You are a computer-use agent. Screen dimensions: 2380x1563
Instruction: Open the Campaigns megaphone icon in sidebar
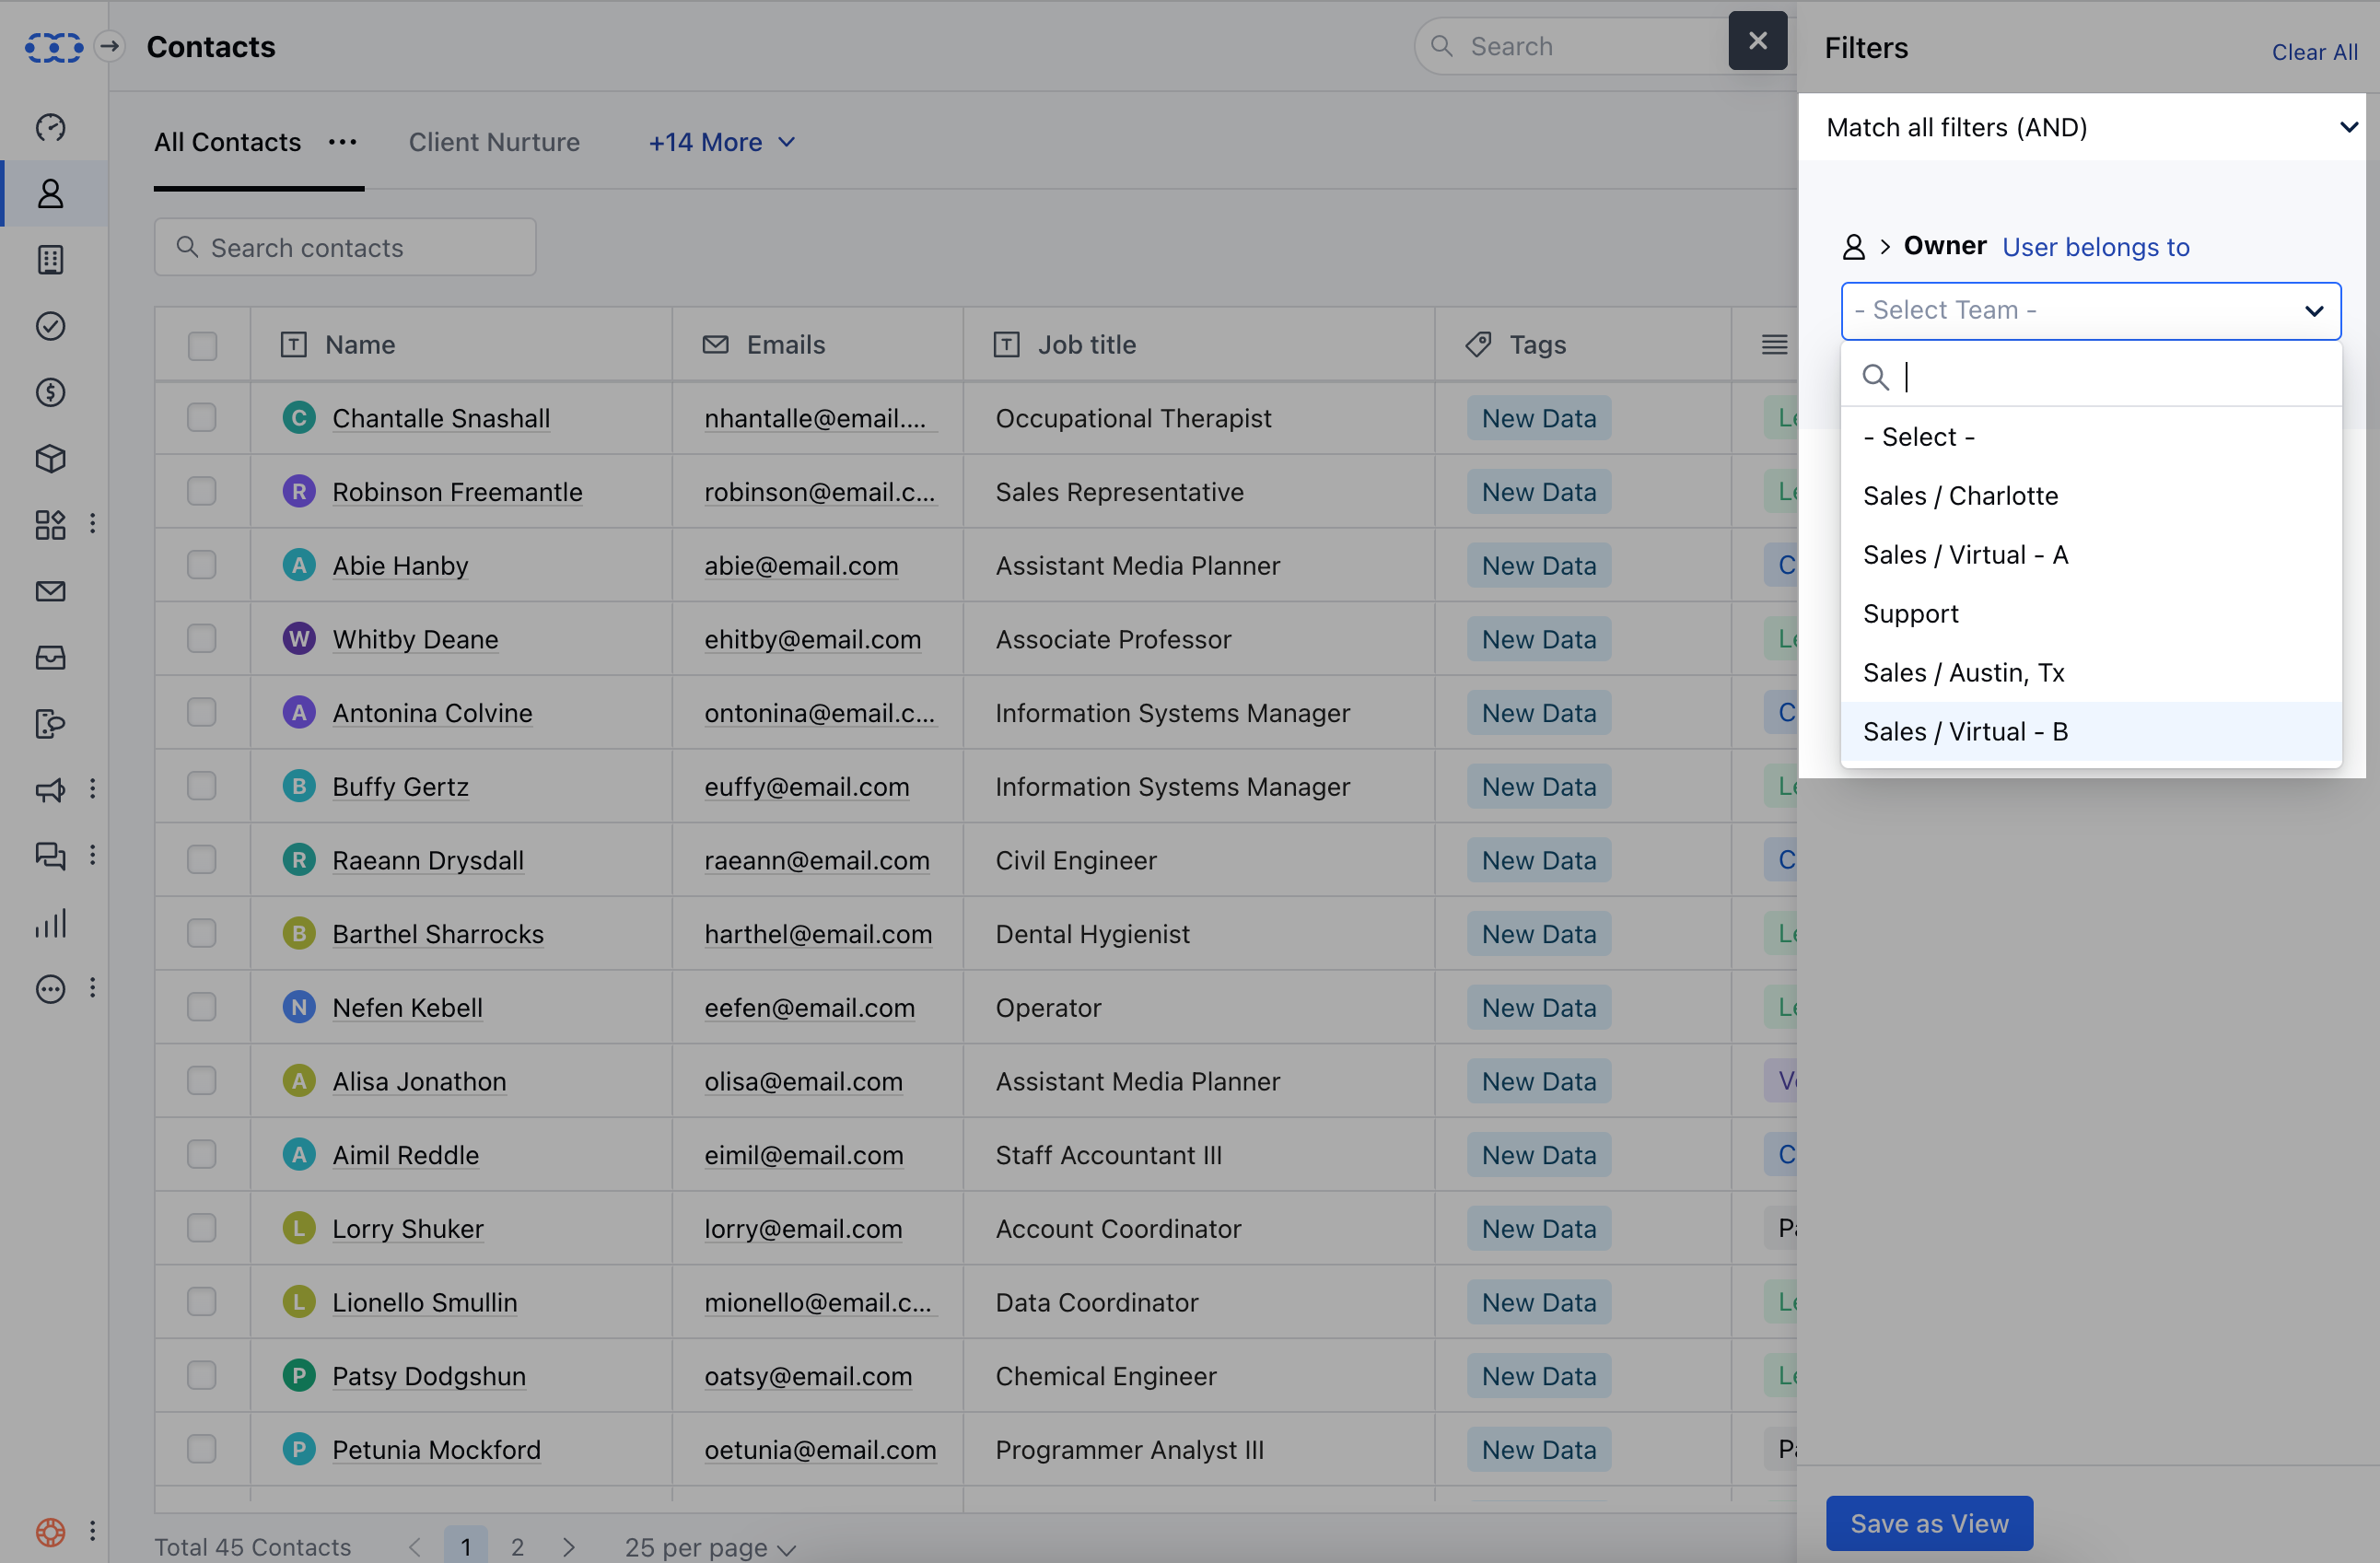click(50, 790)
